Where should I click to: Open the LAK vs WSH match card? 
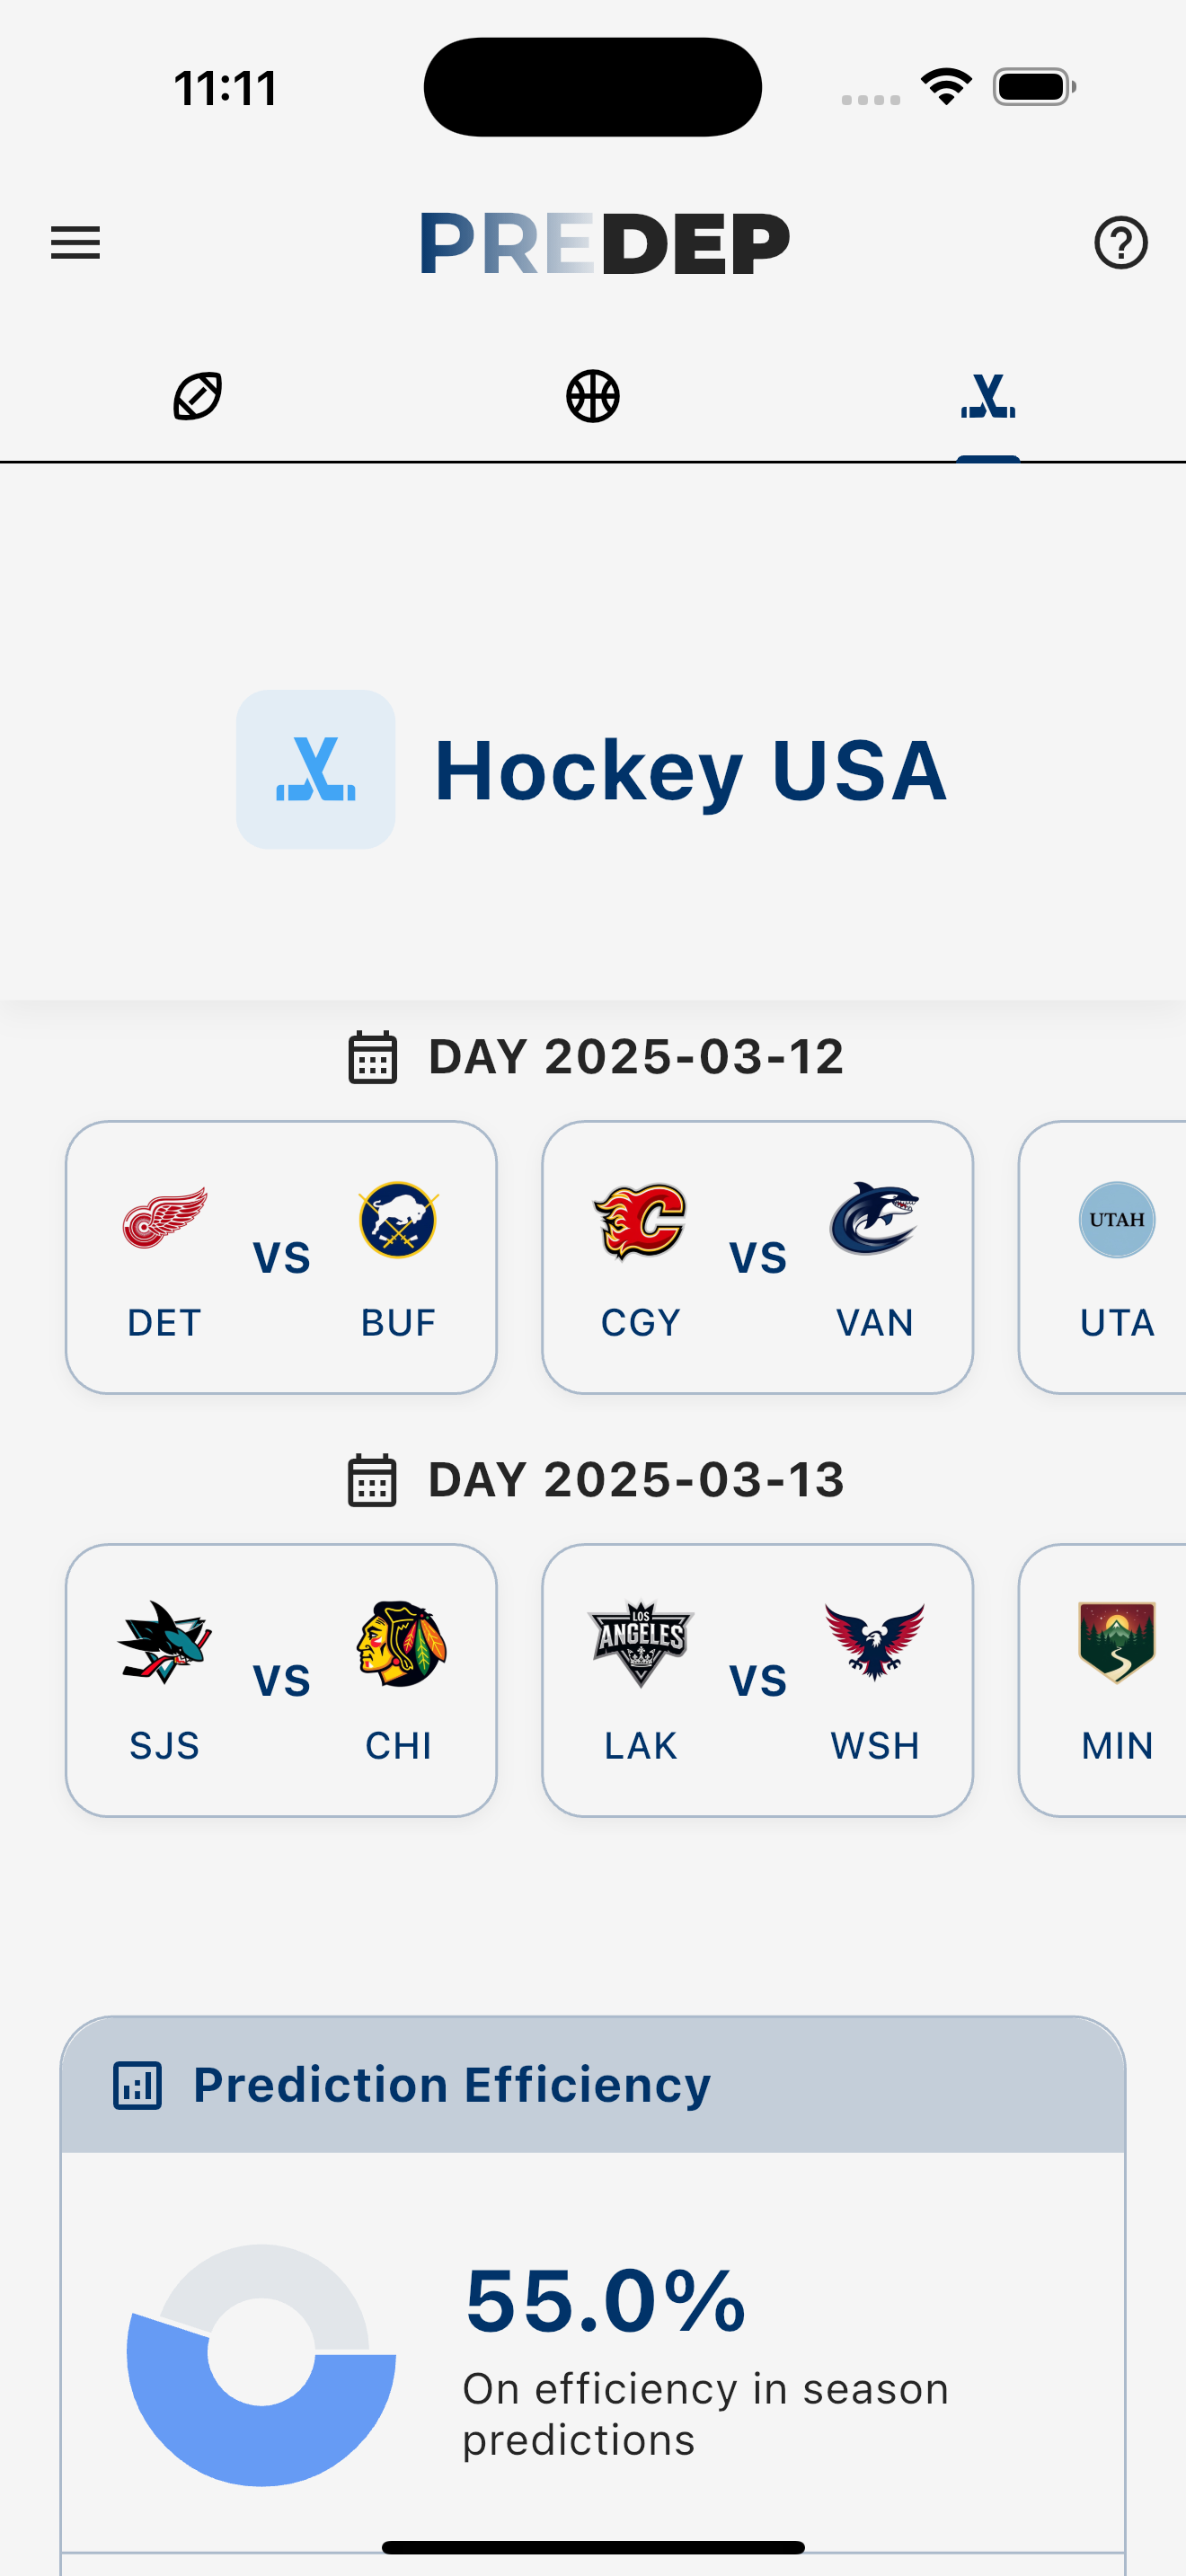[x=757, y=1680]
